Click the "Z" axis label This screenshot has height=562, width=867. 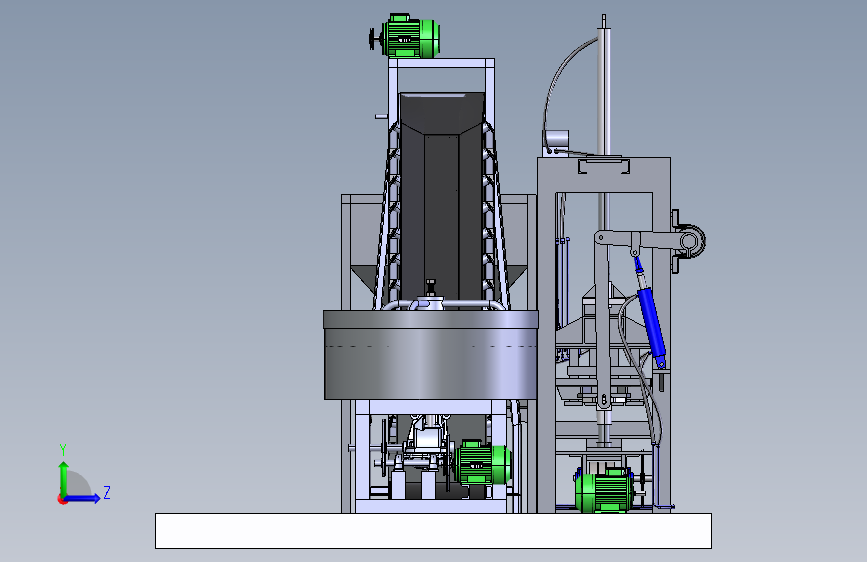pos(107,492)
